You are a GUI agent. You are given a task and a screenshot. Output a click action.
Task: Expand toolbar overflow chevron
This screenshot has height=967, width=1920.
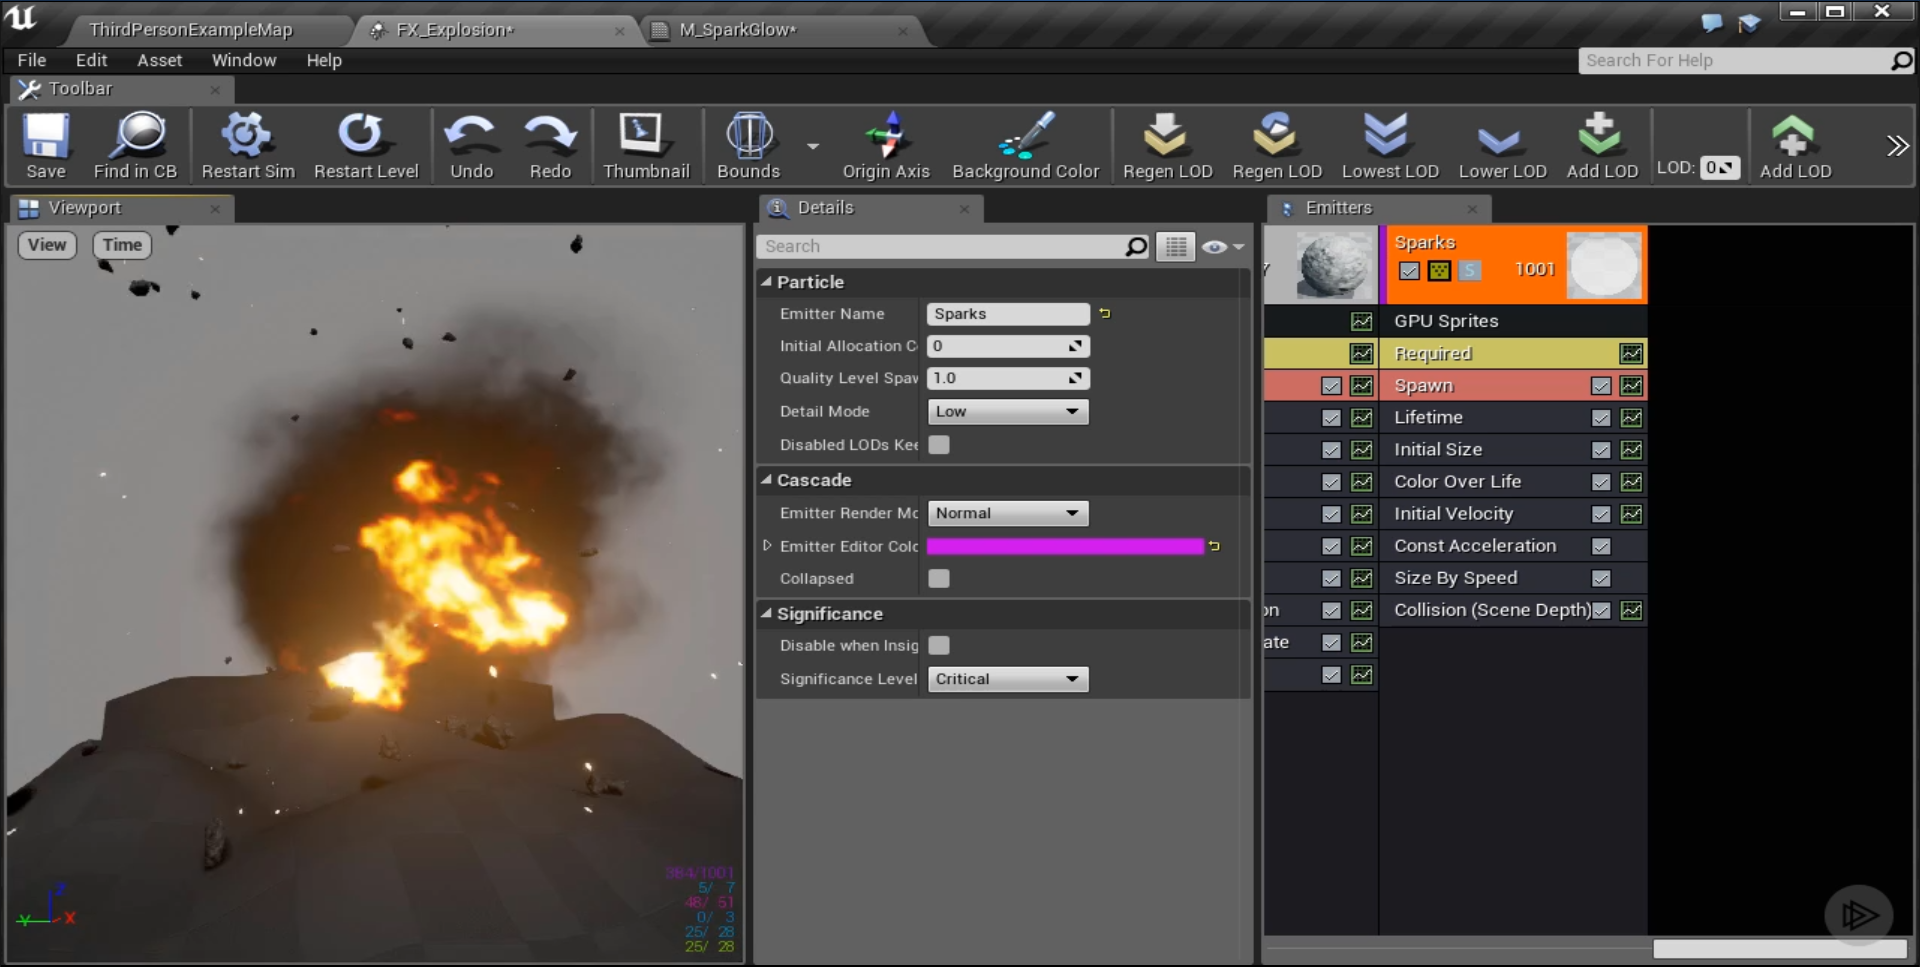[x=1897, y=146]
